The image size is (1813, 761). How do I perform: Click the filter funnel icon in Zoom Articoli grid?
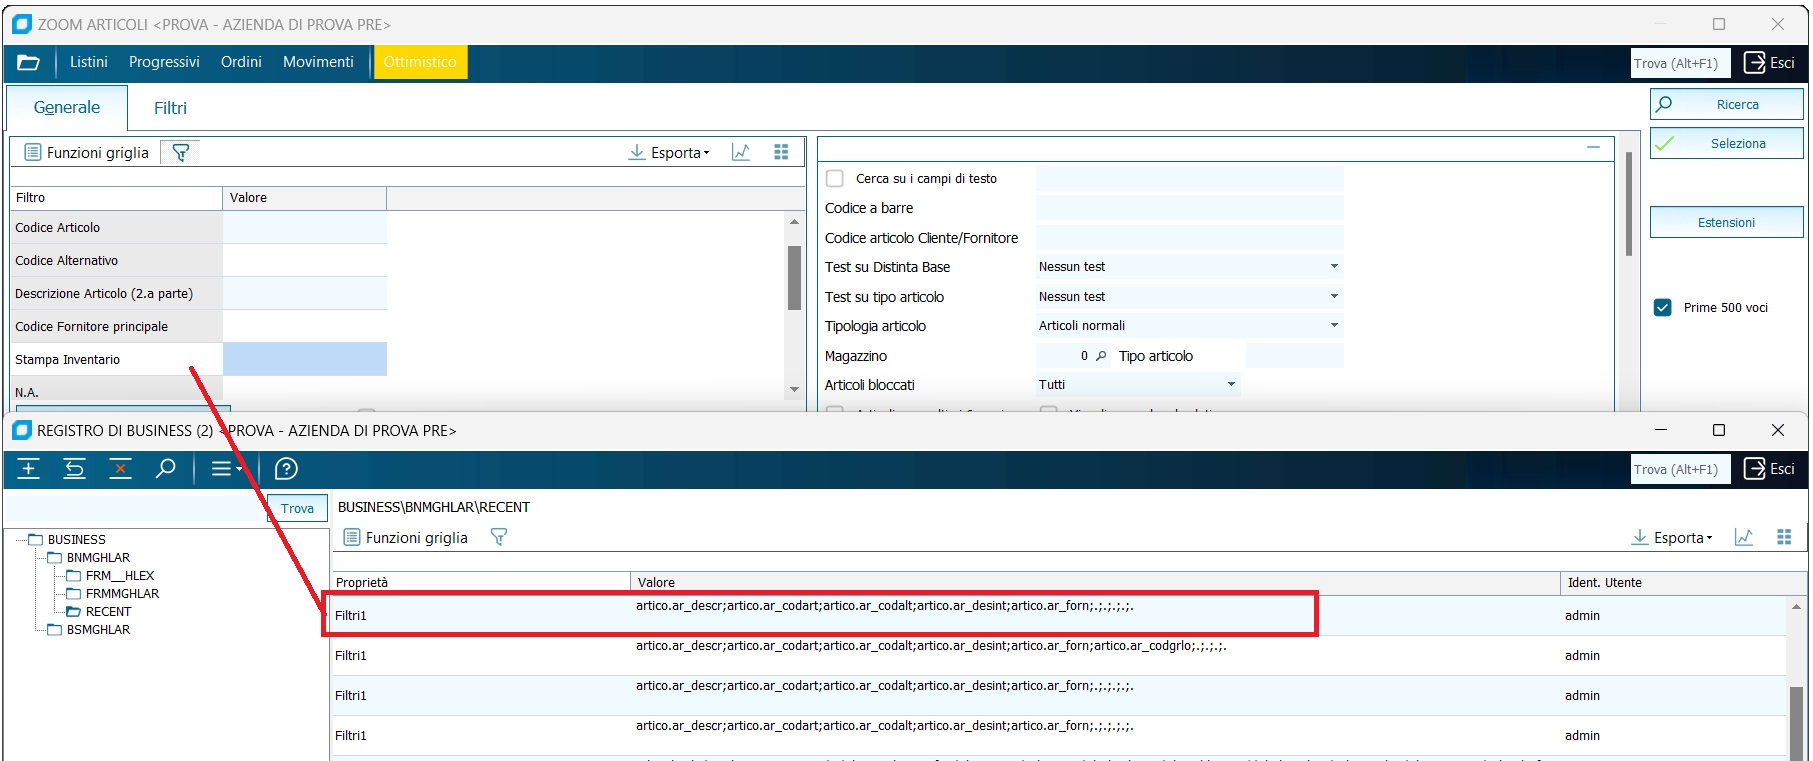click(181, 152)
